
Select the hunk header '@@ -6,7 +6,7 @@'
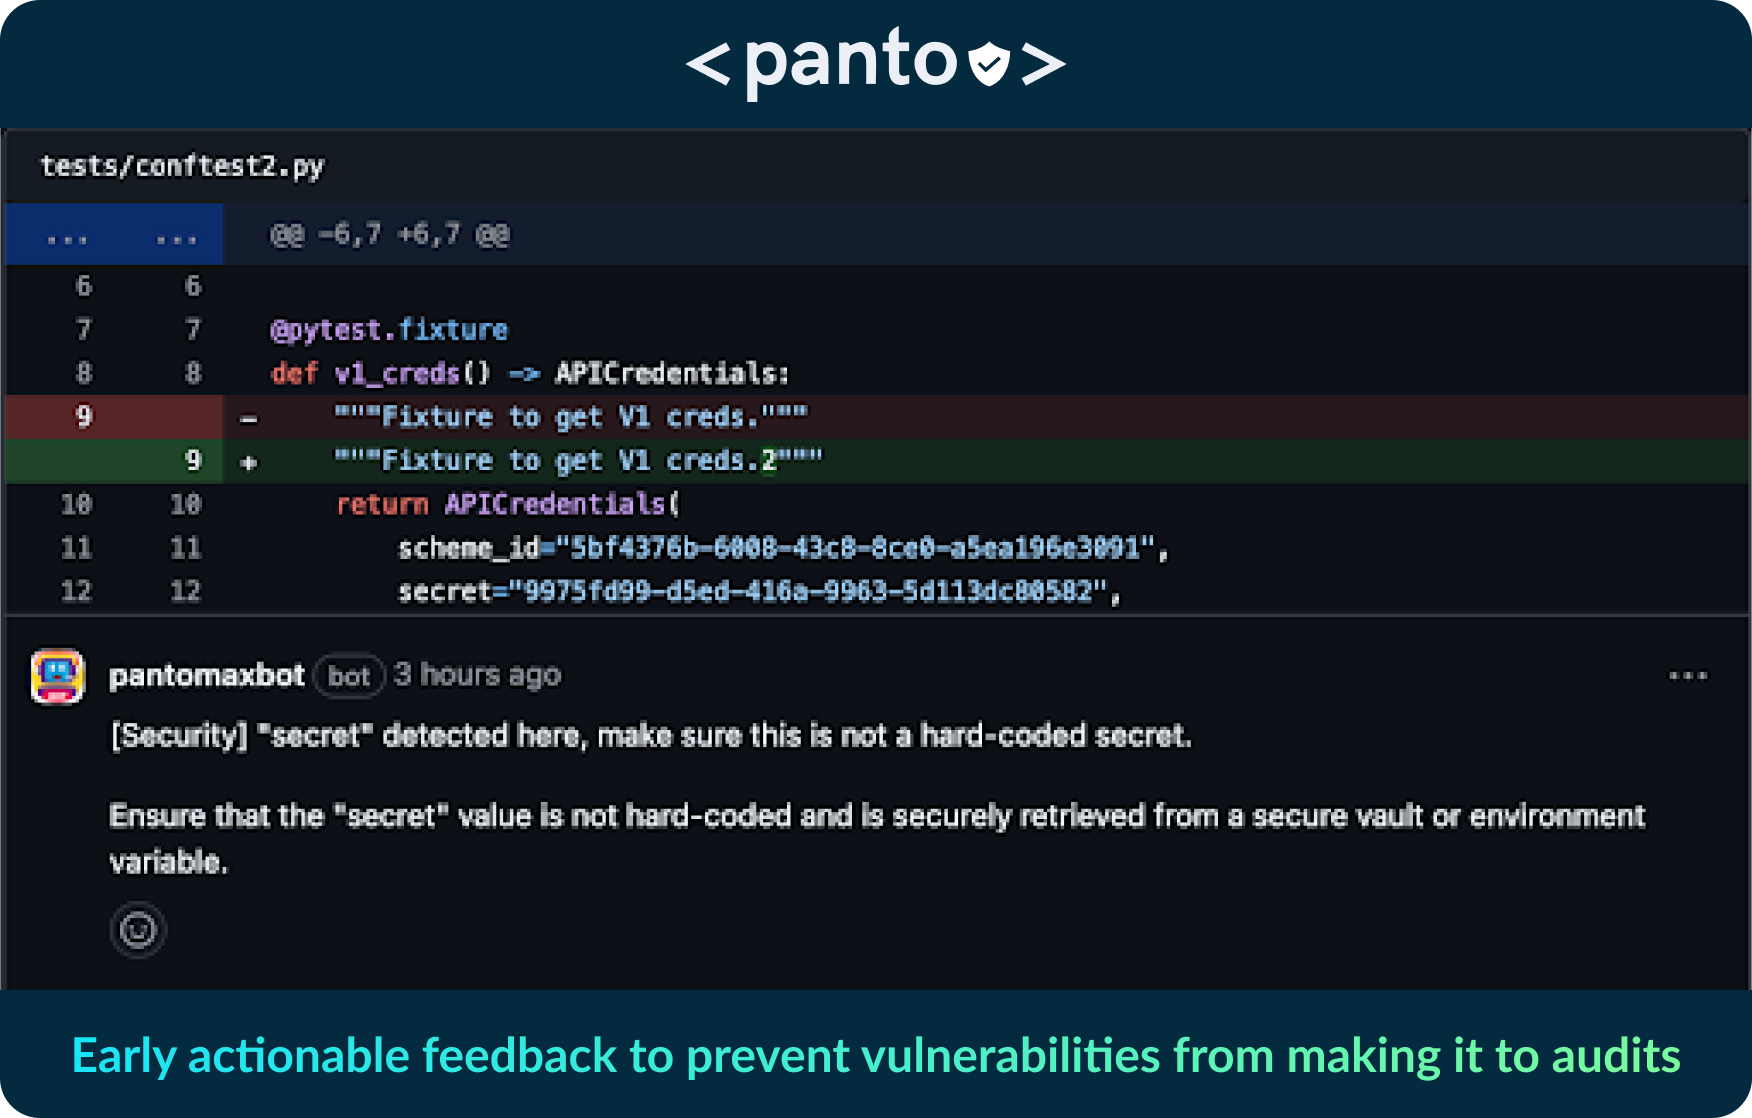pos(389,235)
